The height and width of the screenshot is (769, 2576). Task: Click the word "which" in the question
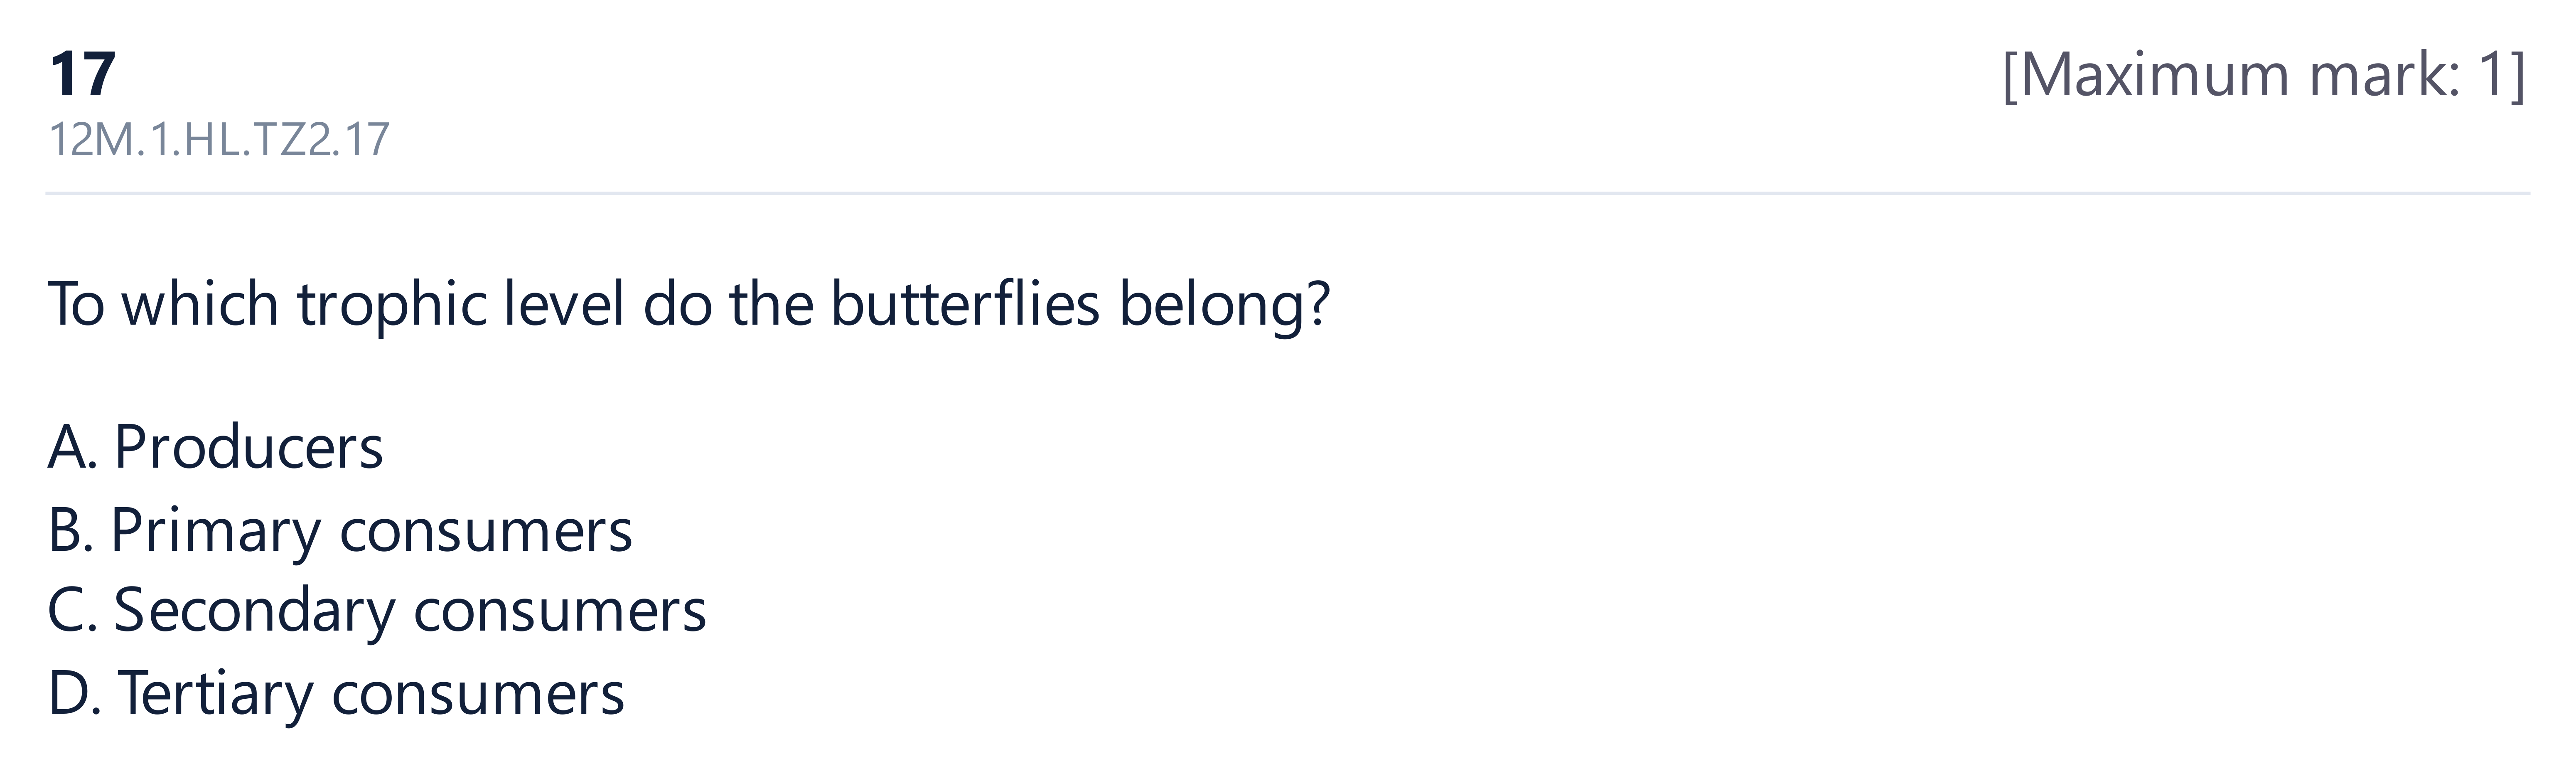pos(200,304)
